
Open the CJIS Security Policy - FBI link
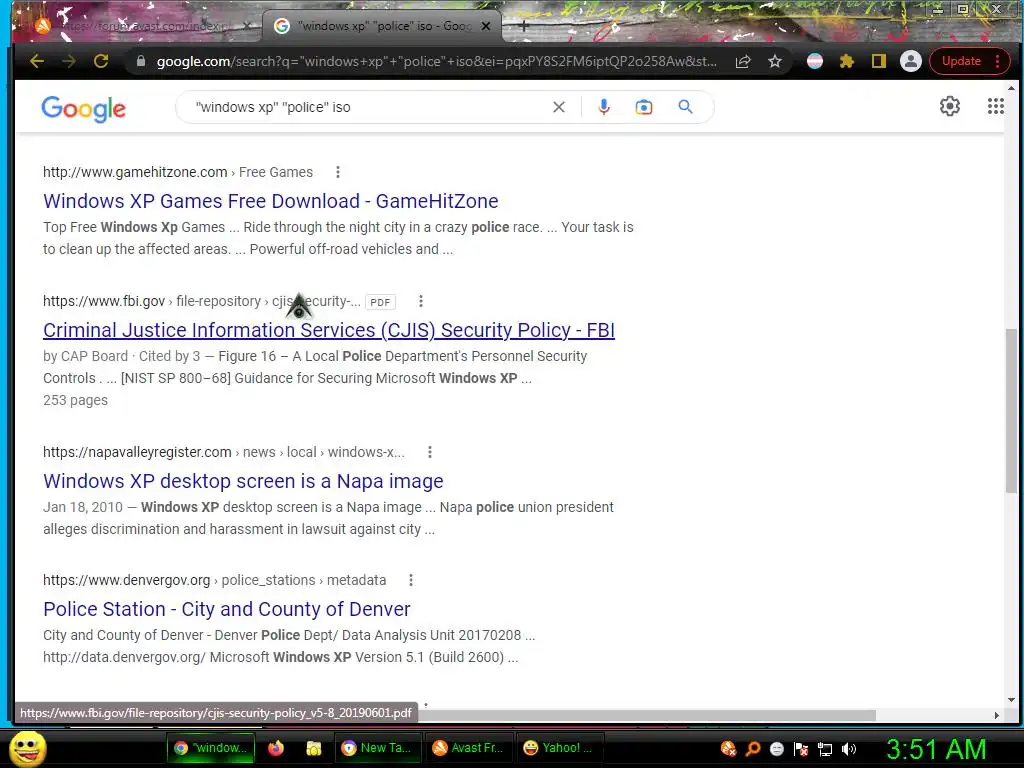[x=328, y=330]
